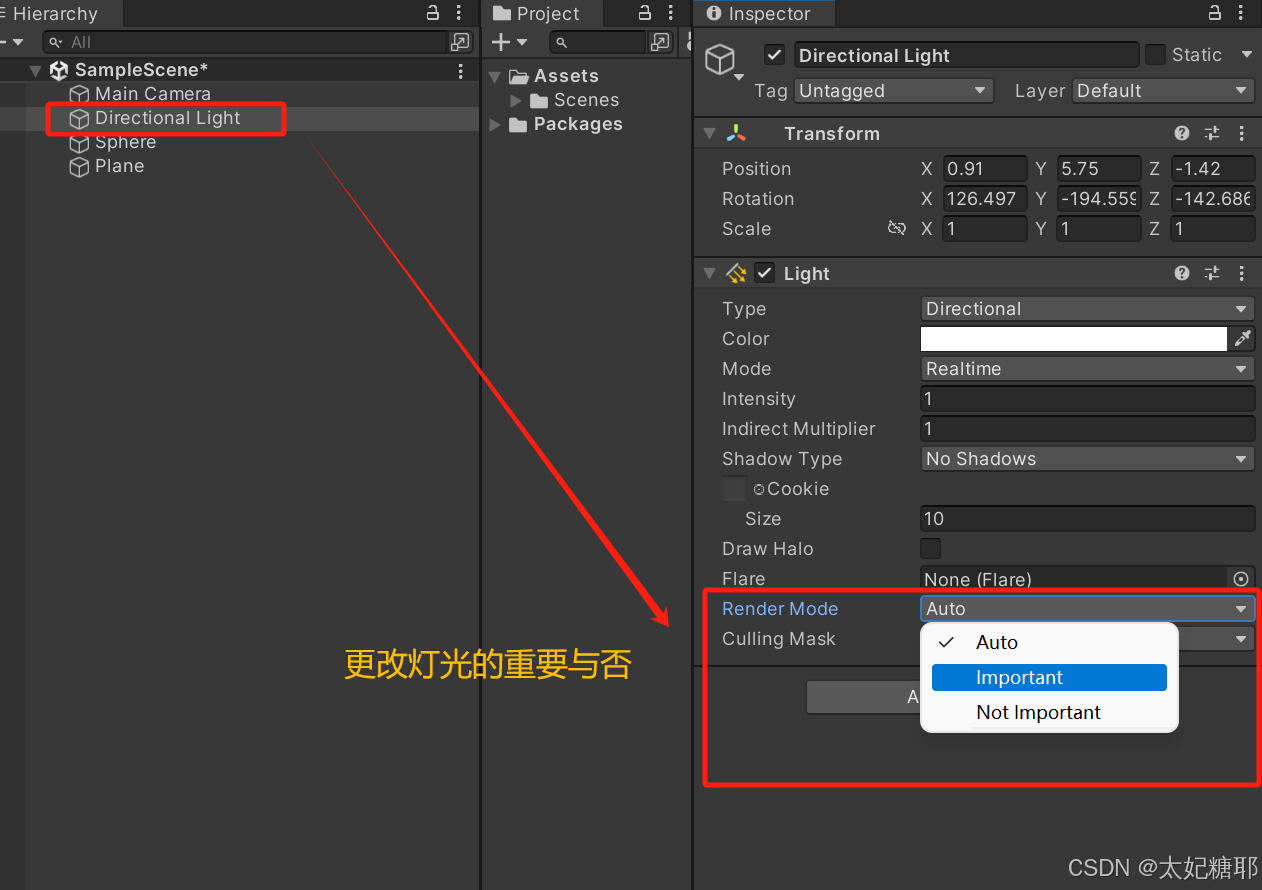This screenshot has width=1262, height=890.
Task: Open the Tag dropdown showing Untagged
Action: tap(894, 91)
